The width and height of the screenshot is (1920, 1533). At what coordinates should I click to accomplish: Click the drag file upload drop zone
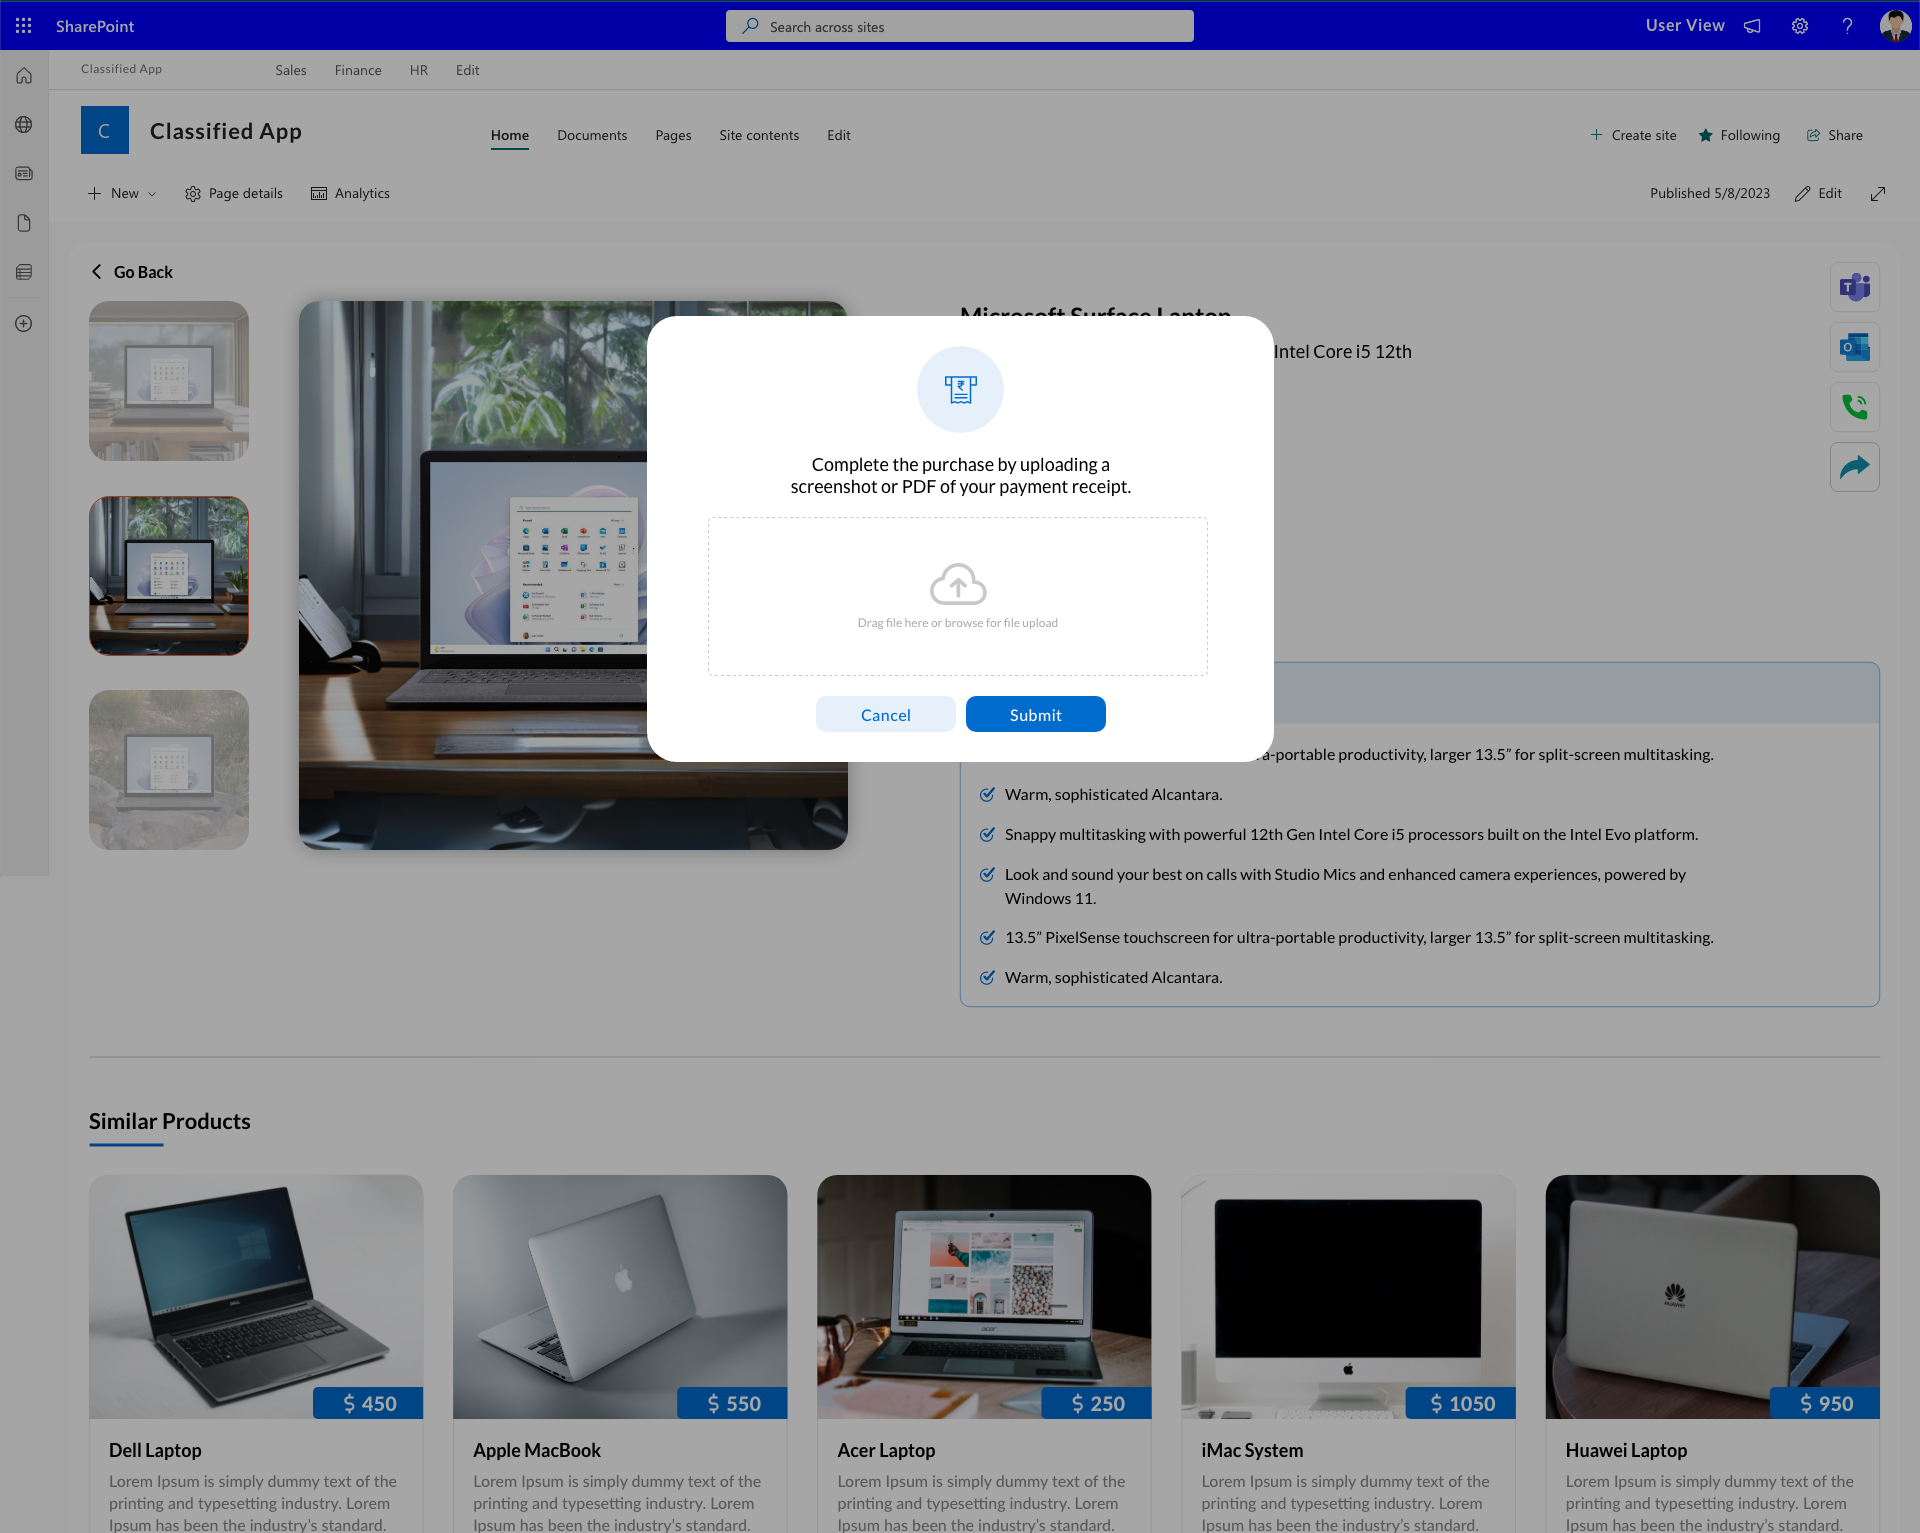coord(958,597)
